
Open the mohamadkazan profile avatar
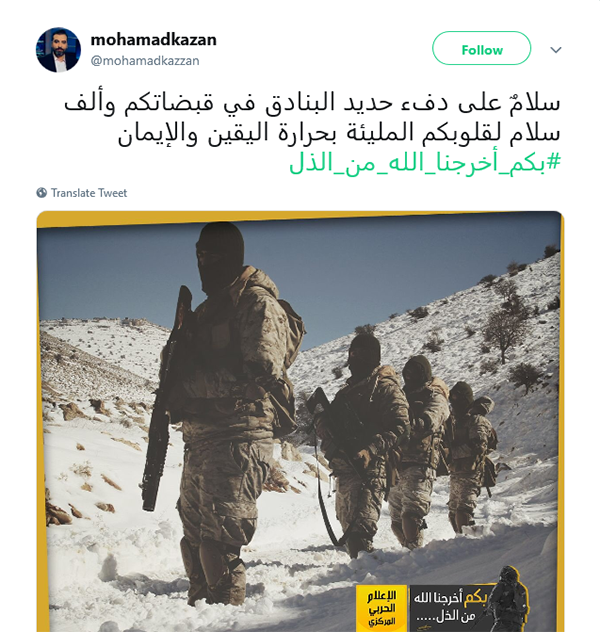click(x=58, y=50)
